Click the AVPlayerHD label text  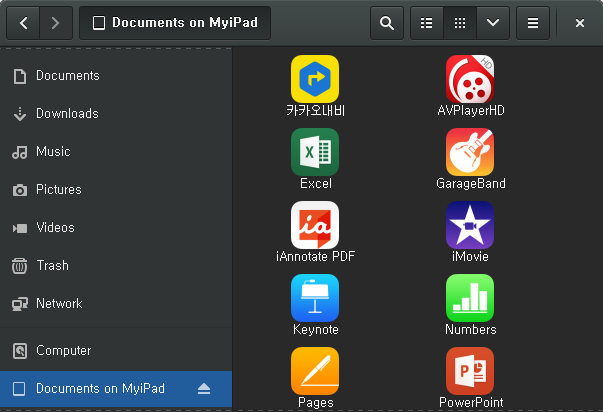[471, 111]
